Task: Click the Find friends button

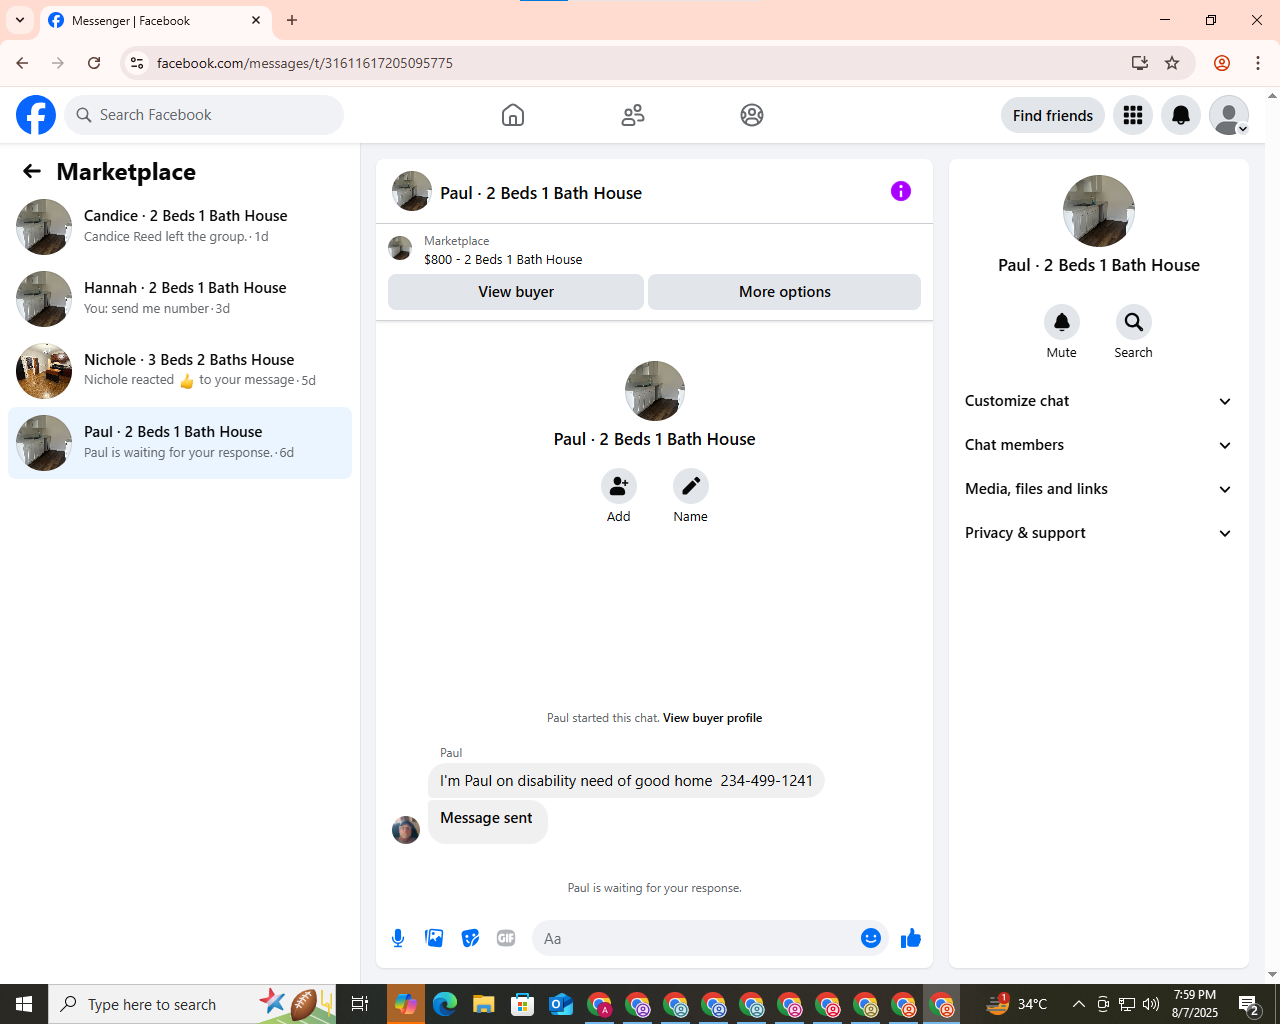Action: click(1053, 115)
